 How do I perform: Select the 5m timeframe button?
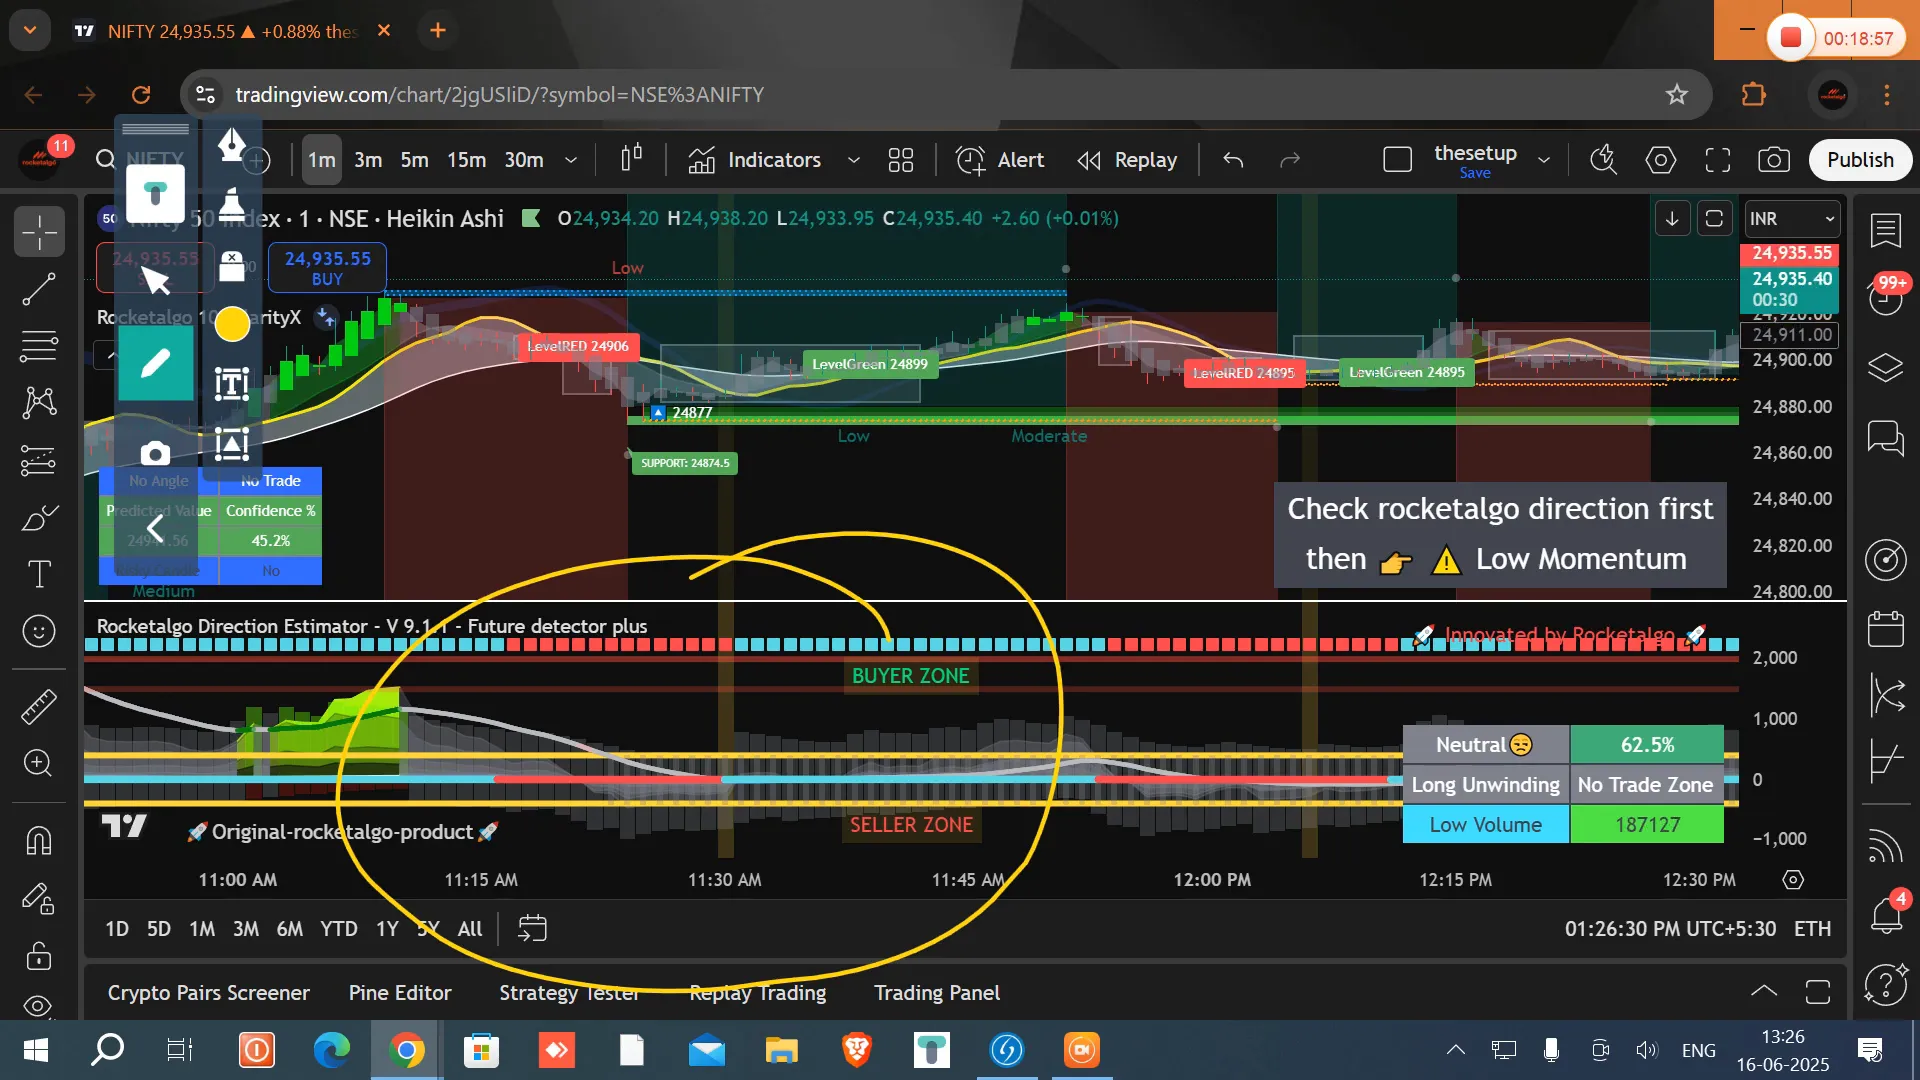click(x=414, y=160)
